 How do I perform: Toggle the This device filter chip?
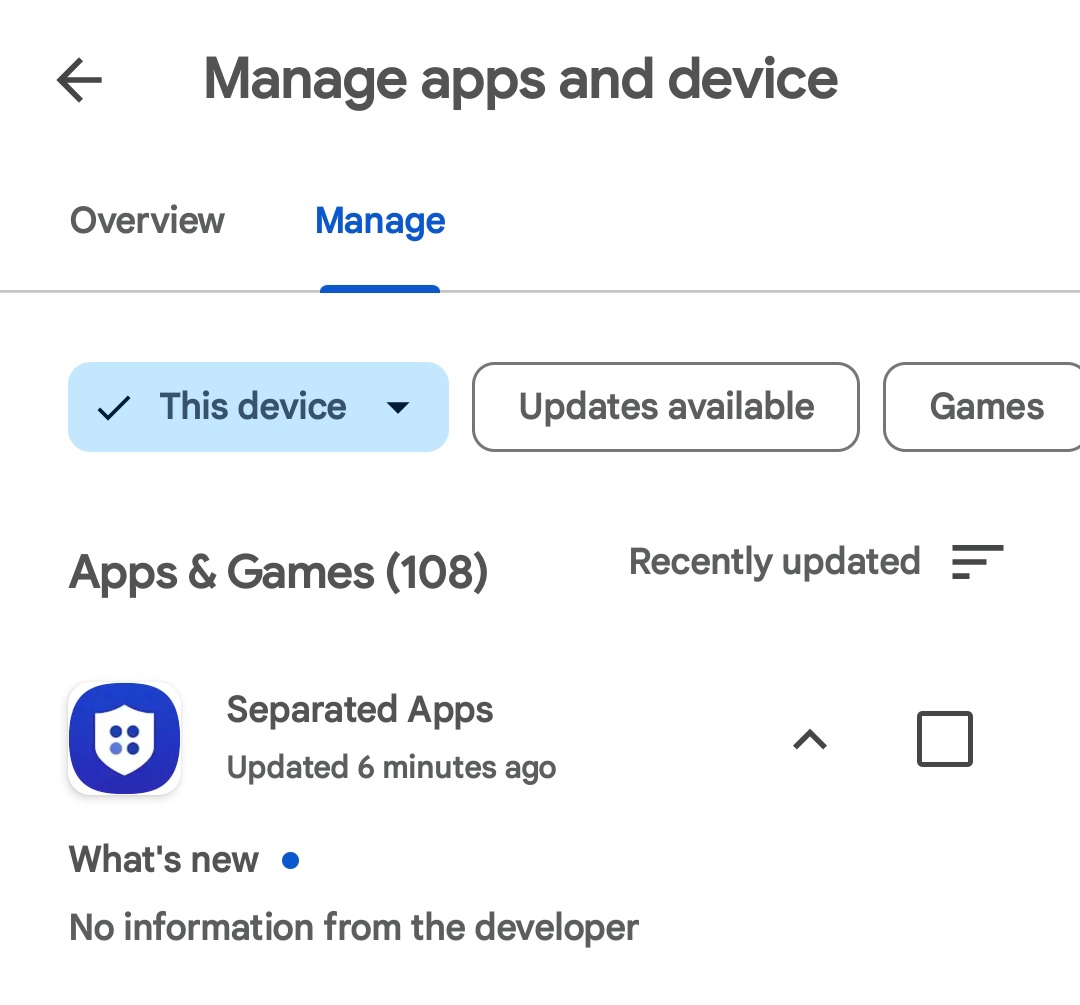tap(258, 407)
